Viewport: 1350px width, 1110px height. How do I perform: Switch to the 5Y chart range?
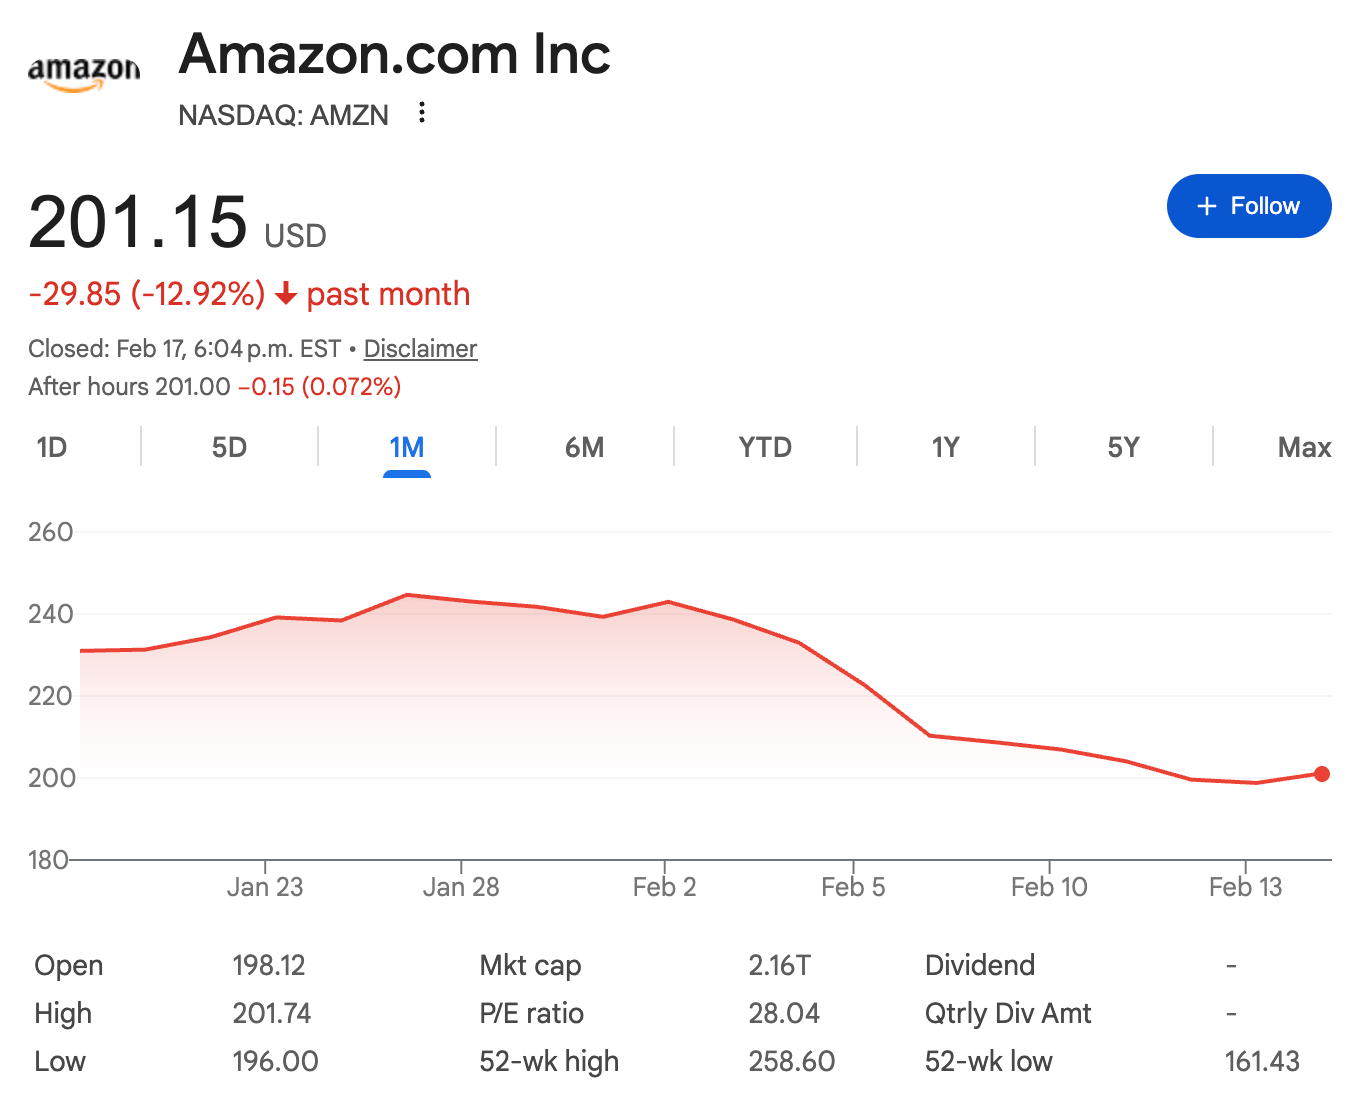click(x=1123, y=447)
